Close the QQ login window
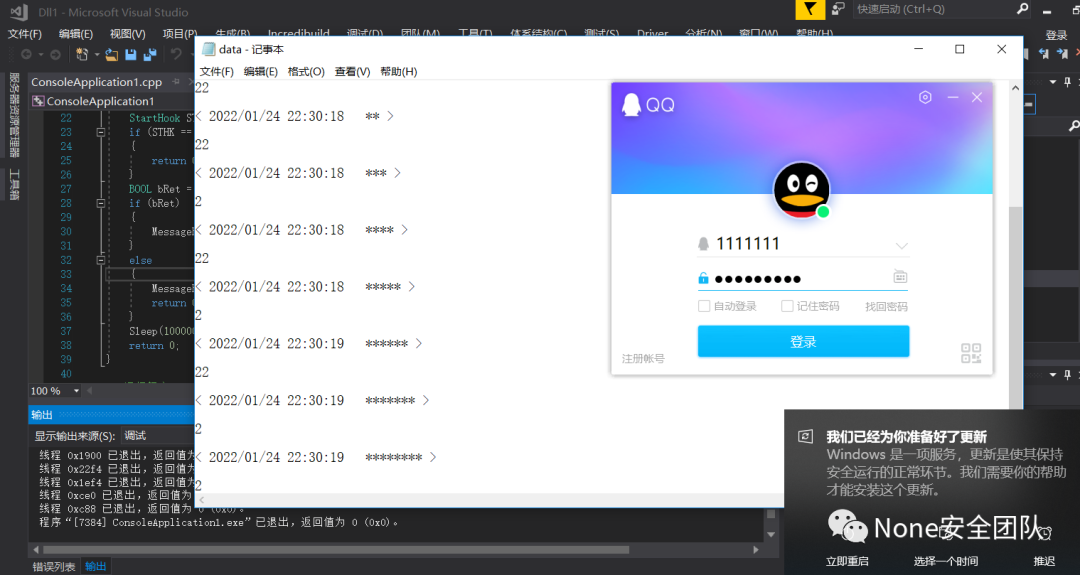Screen dimensions: 1080x575 pyautogui.click(x=977, y=97)
